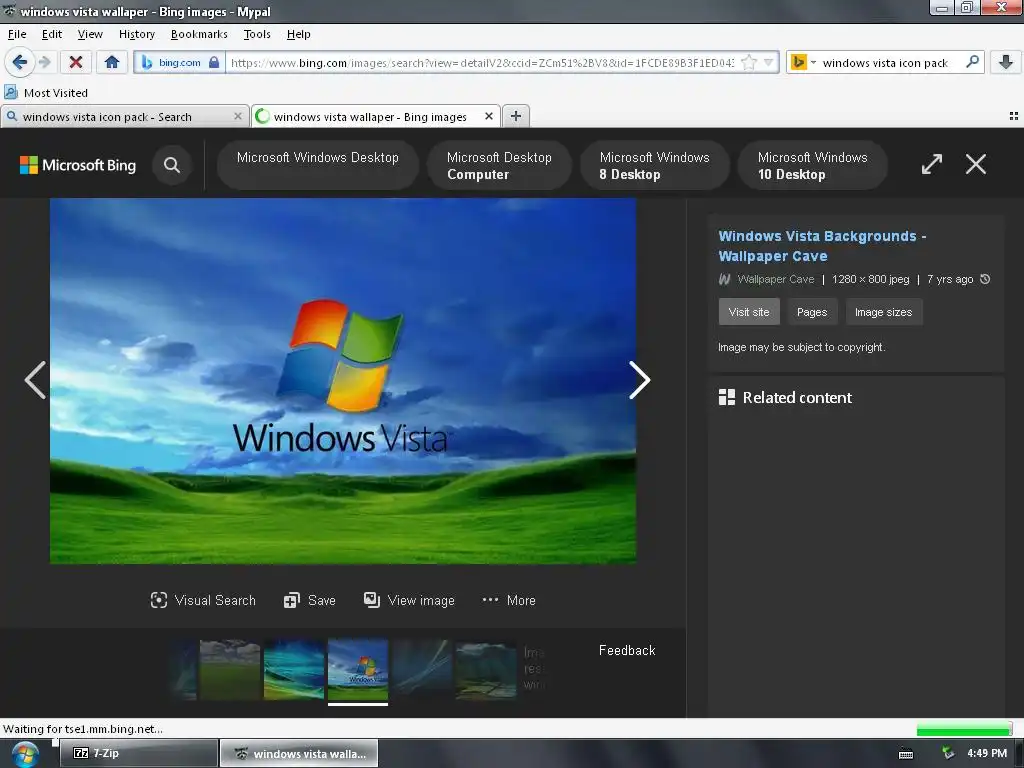Show the list of all tabs

point(1014,116)
